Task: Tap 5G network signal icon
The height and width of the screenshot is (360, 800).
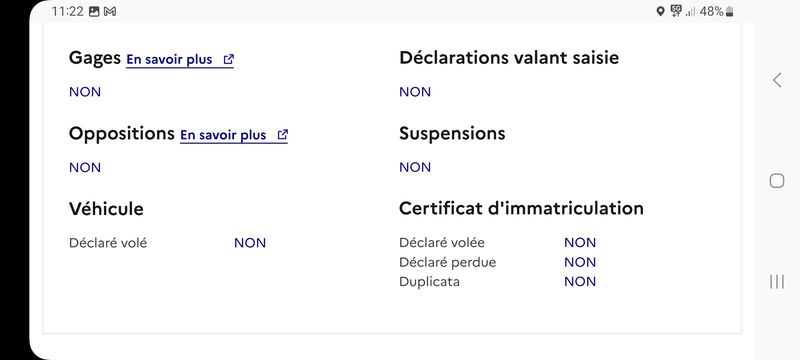Action: [x=677, y=11]
